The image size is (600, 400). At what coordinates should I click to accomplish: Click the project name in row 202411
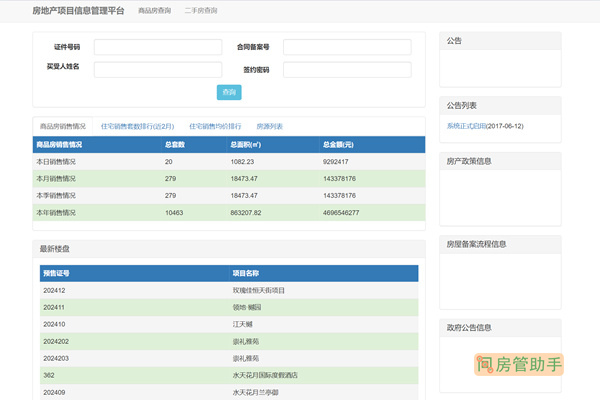(247, 307)
